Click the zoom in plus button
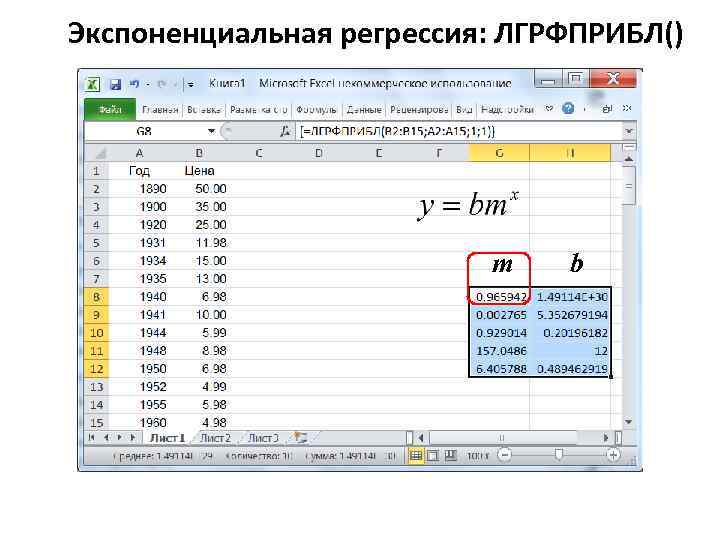 point(613,456)
